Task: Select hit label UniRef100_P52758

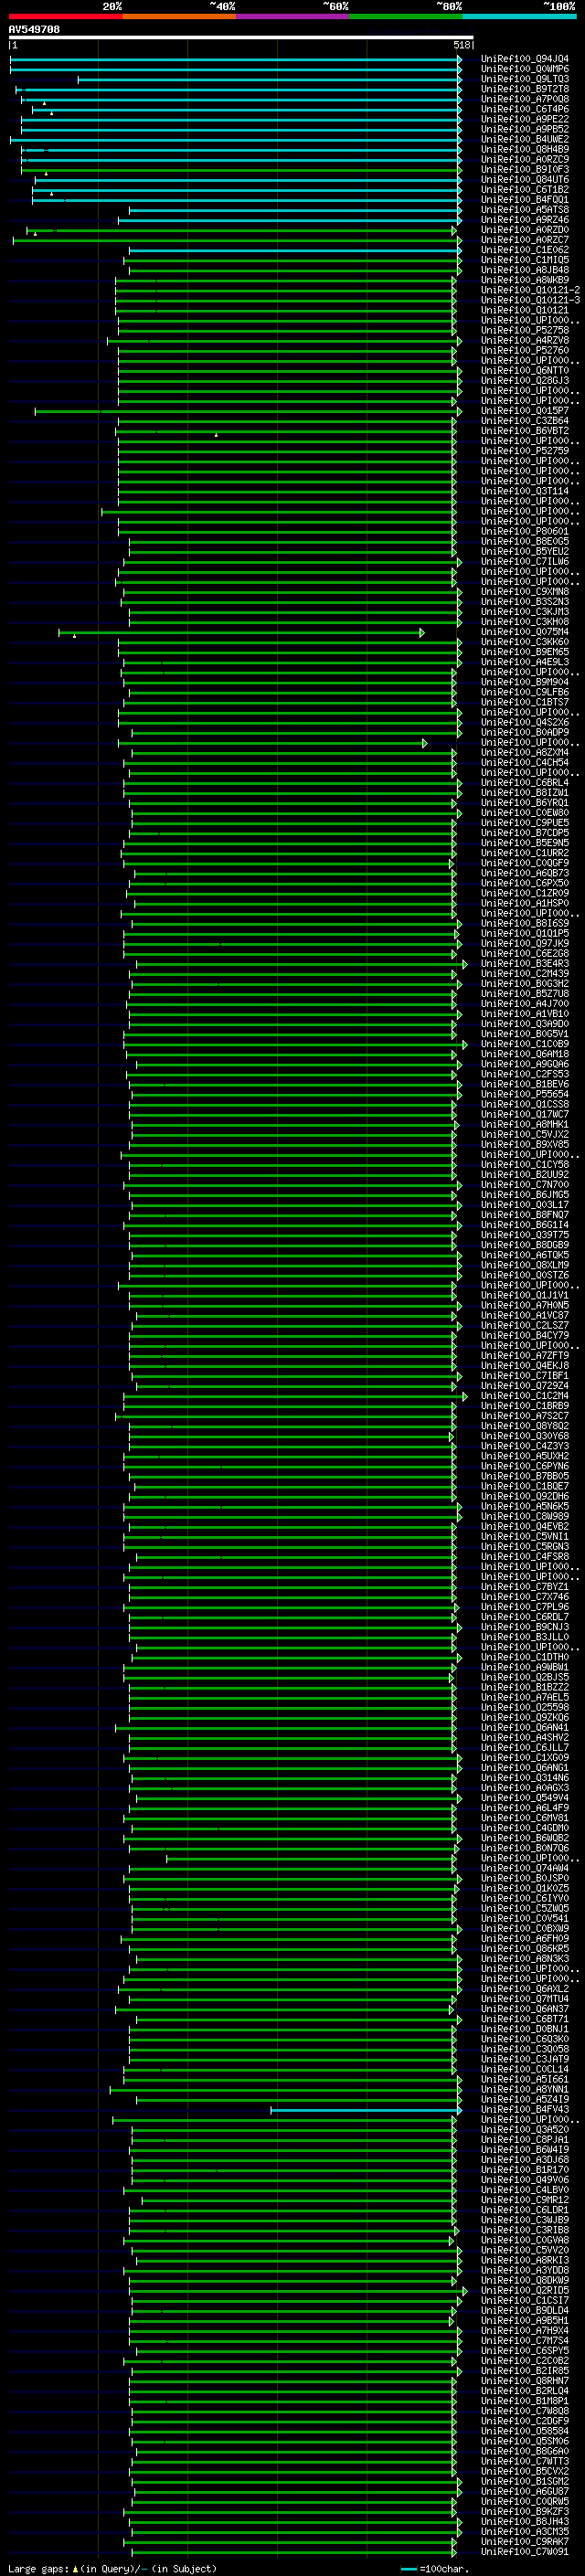Action: pos(525,330)
